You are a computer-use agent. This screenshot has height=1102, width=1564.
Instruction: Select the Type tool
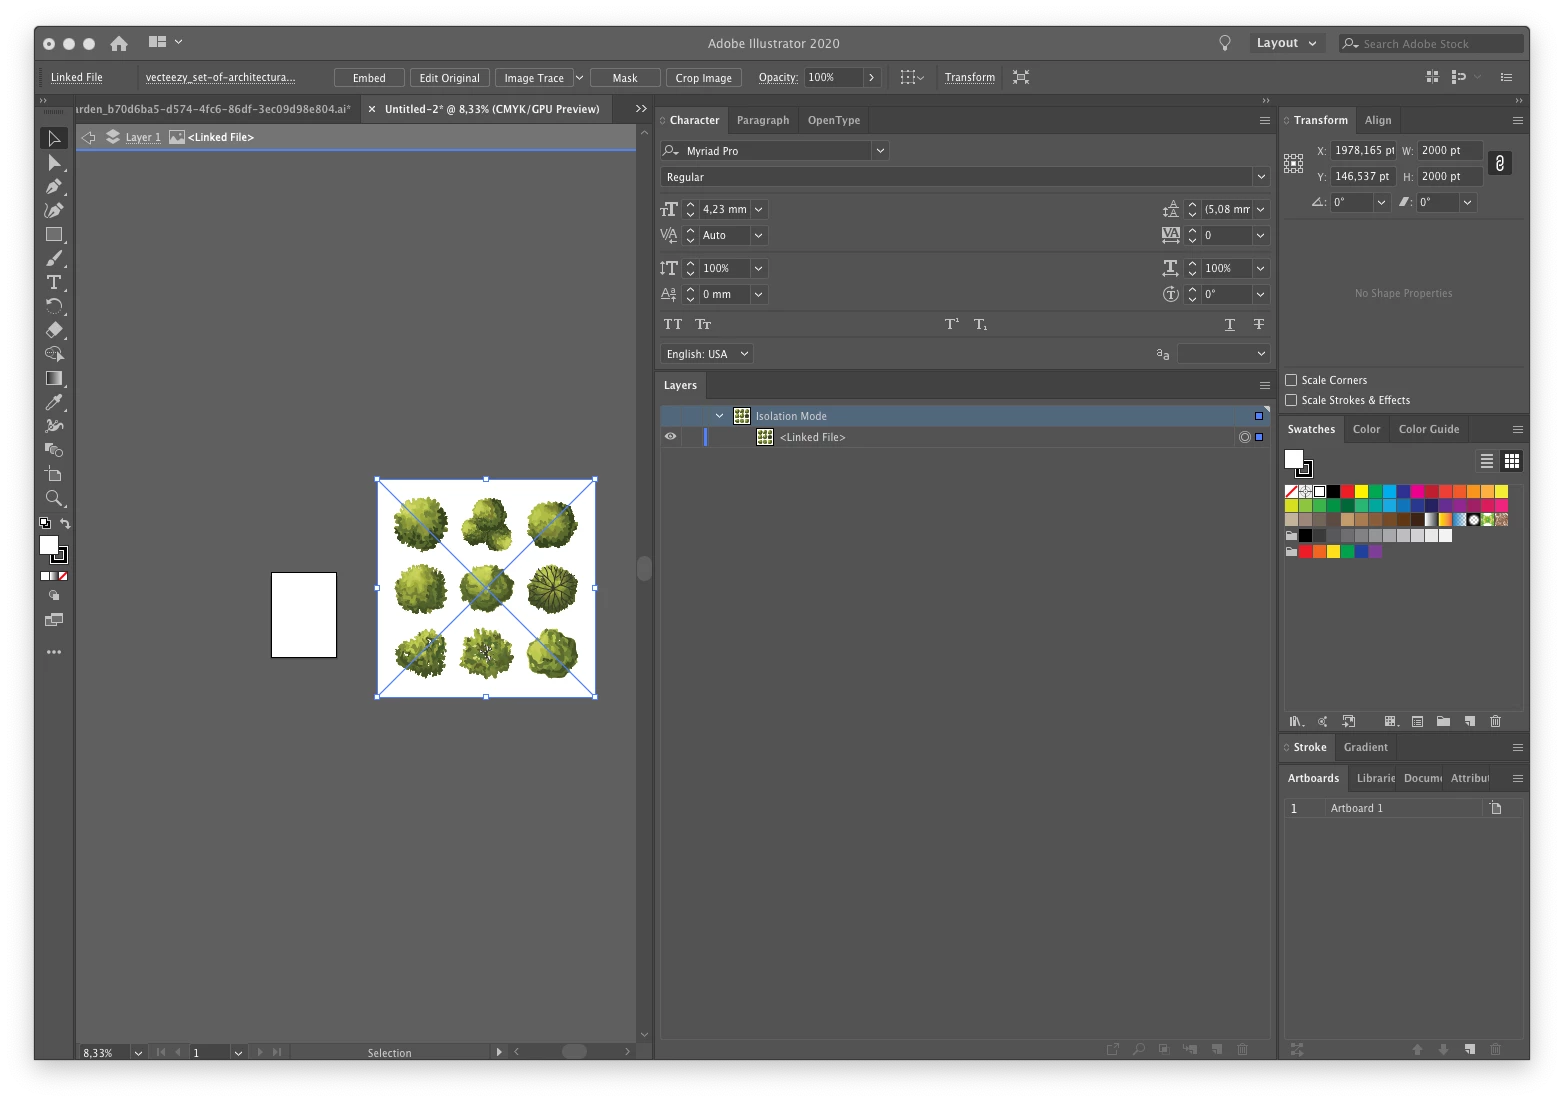pos(54,282)
